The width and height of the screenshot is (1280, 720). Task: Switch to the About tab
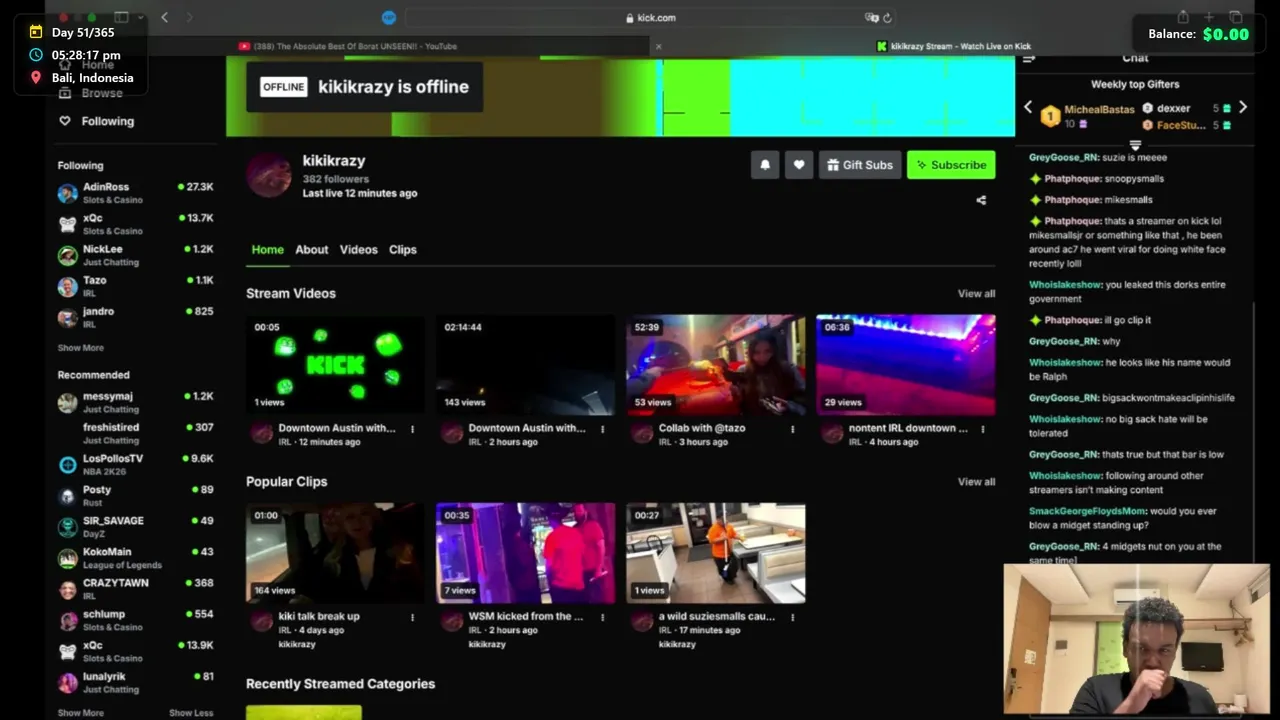[x=311, y=250]
